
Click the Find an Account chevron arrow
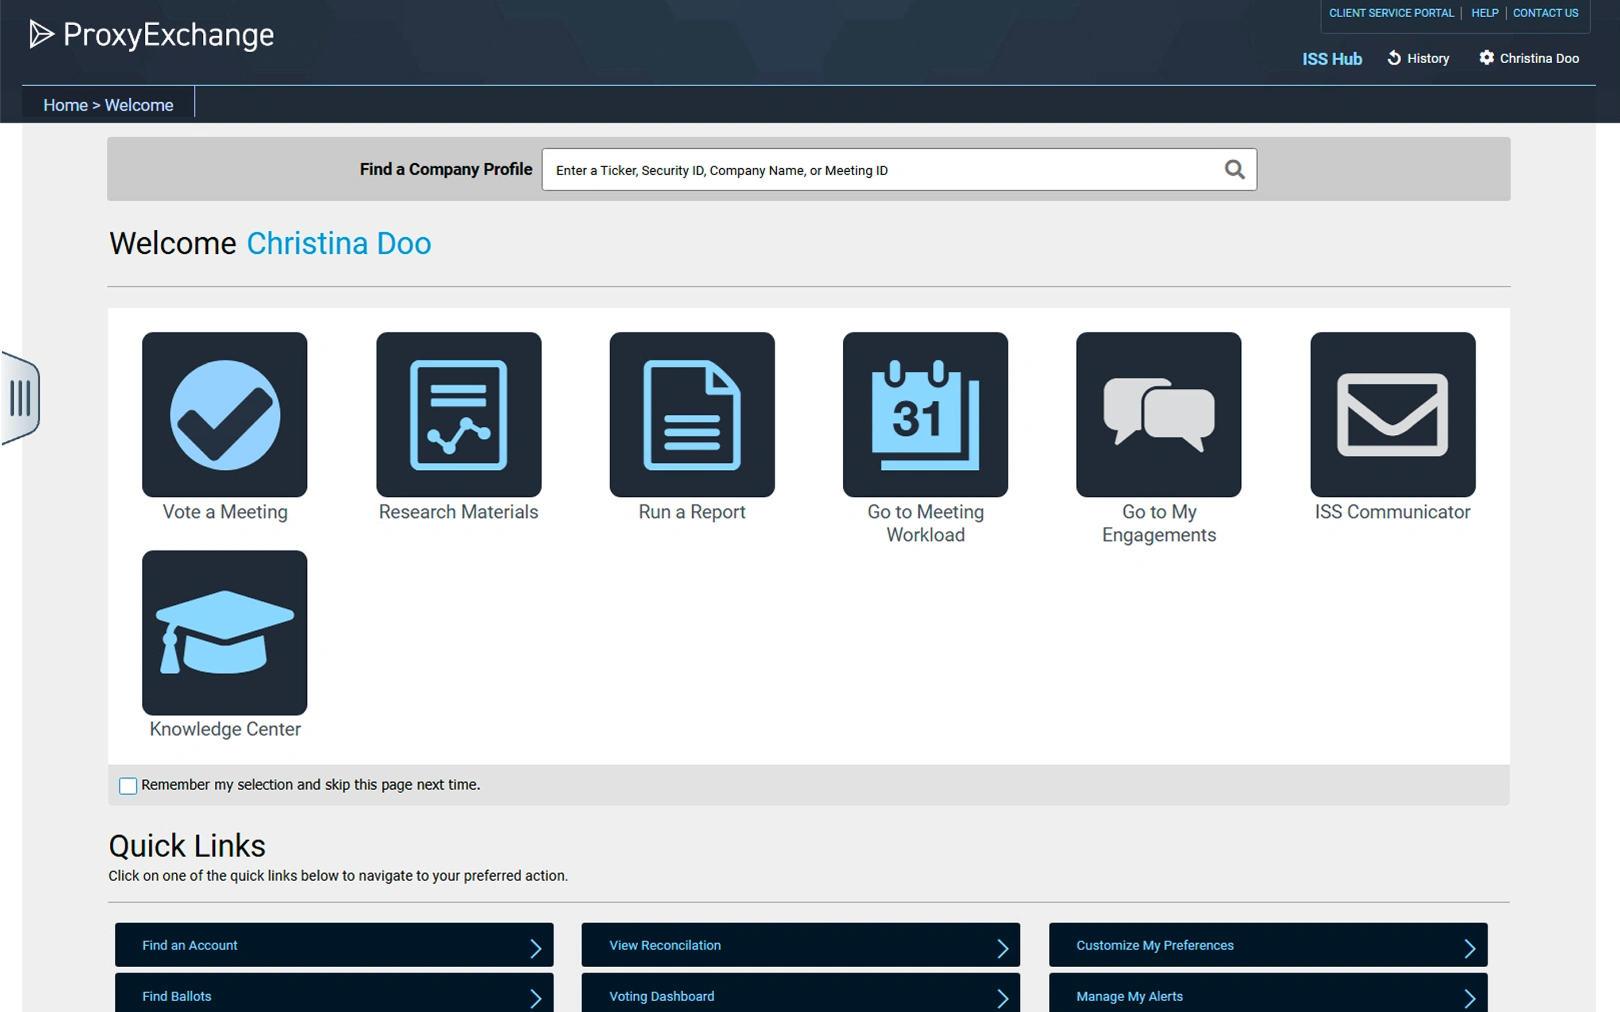(536, 947)
